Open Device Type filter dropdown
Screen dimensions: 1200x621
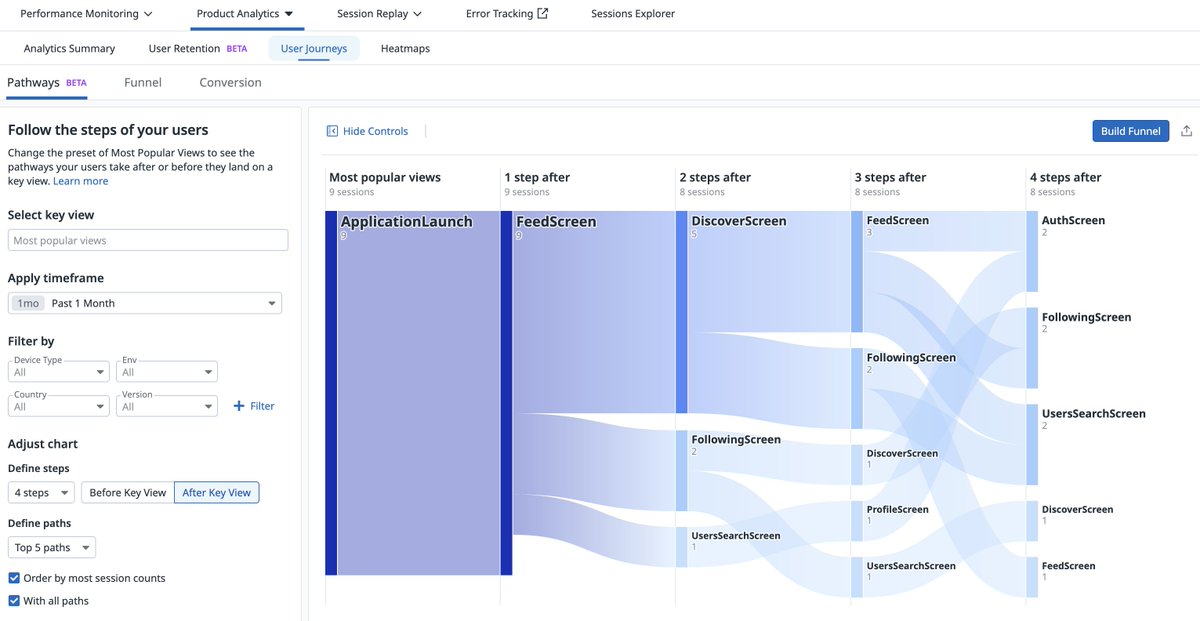[59, 370]
